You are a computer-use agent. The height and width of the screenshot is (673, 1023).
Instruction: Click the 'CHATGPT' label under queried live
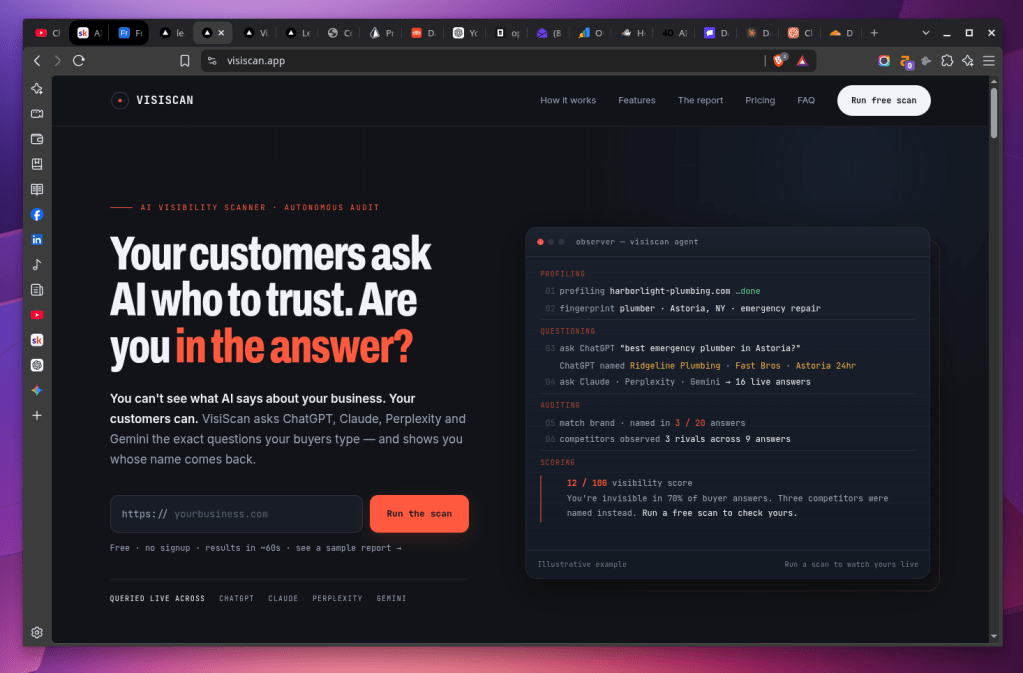tap(236, 598)
